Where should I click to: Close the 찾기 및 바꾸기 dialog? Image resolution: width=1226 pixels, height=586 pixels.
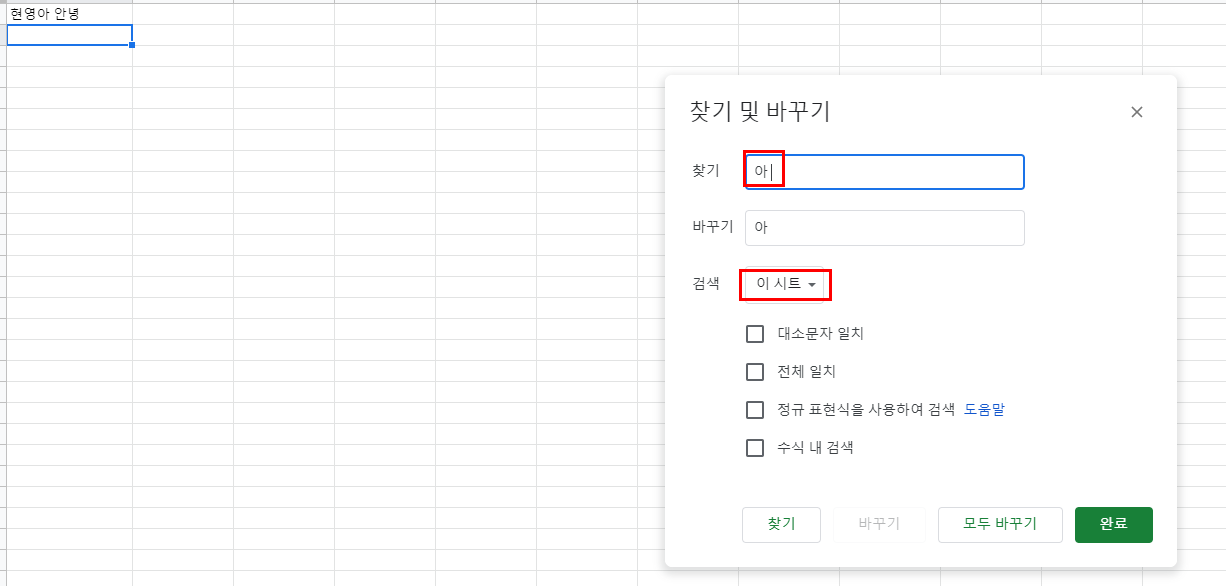click(1136, 112)
